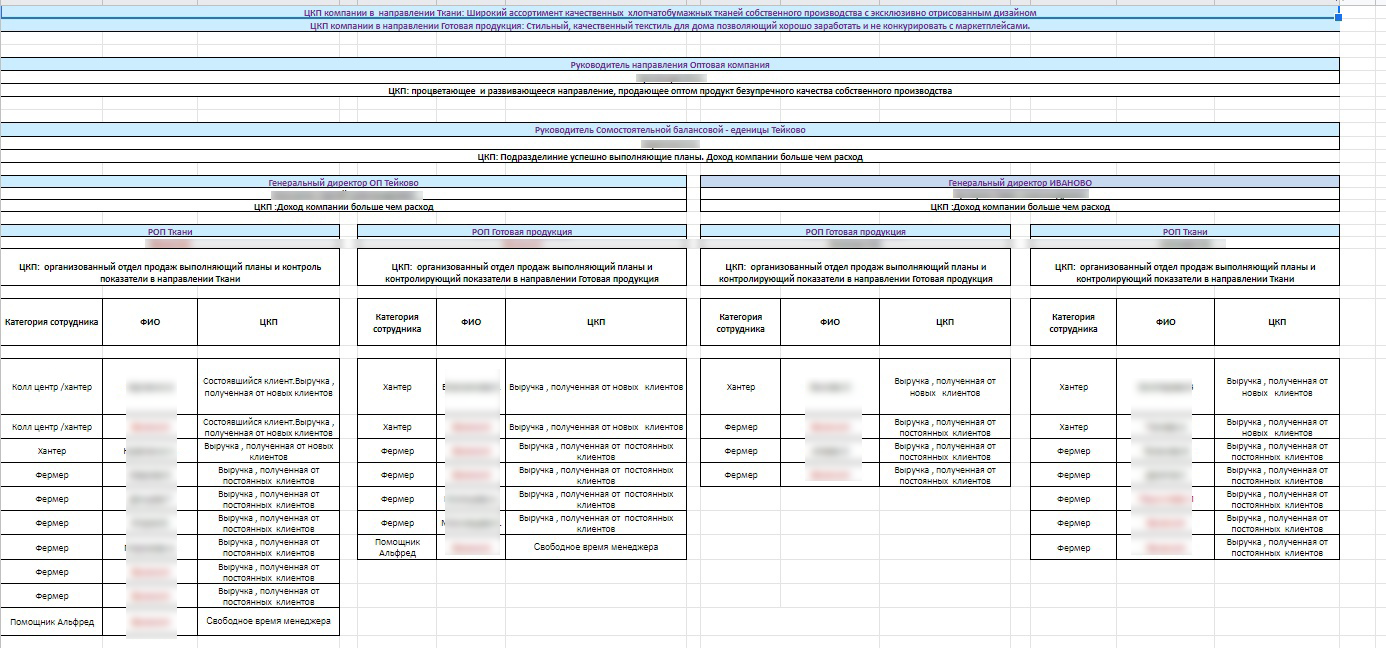Image resolution: width=1386 pixels, height=648 pixels.
Task: Select 'от новых клиентов' cell in ИВАНОВО Готовая продукция table
Action: point(945,387)
